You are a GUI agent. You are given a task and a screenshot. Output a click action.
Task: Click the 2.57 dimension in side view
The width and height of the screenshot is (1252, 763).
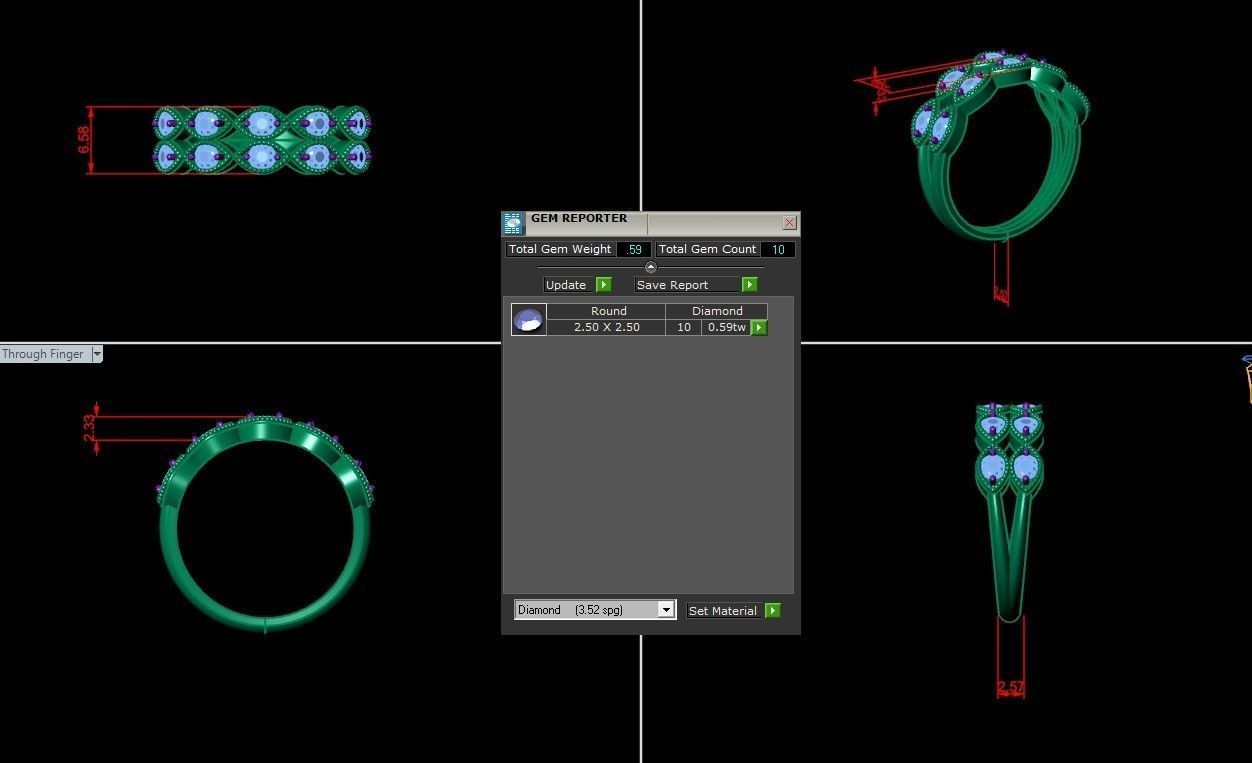point(1010,687)
